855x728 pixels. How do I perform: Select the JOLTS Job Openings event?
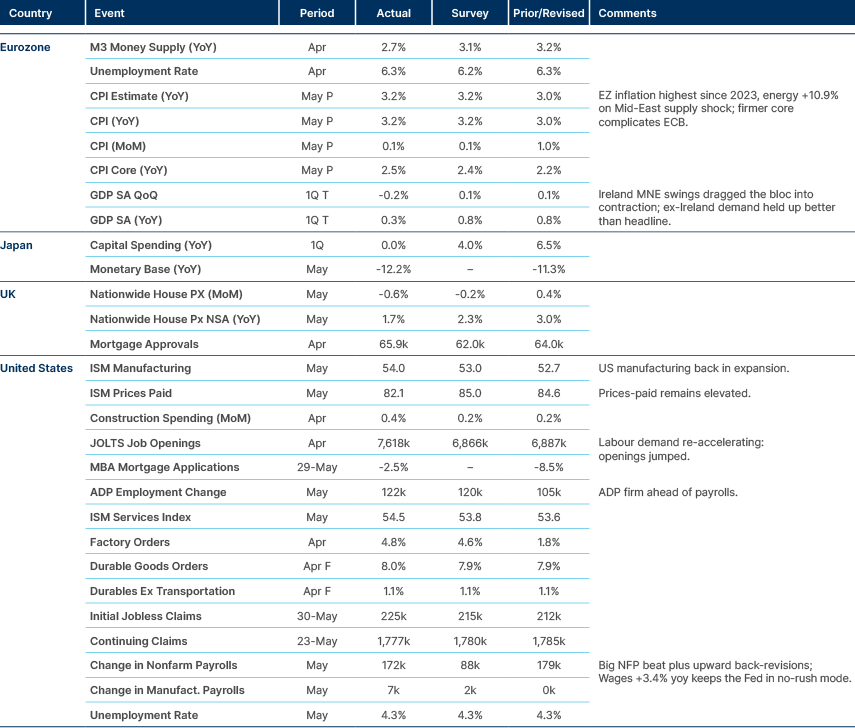[x=145, y=443]
